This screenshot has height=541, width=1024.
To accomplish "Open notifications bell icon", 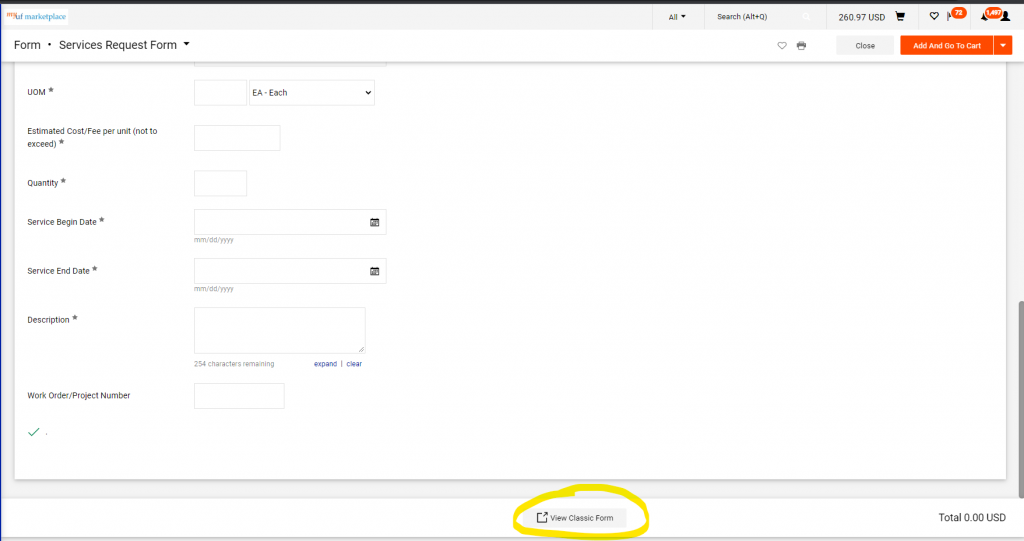I will [x=986, y=16].
